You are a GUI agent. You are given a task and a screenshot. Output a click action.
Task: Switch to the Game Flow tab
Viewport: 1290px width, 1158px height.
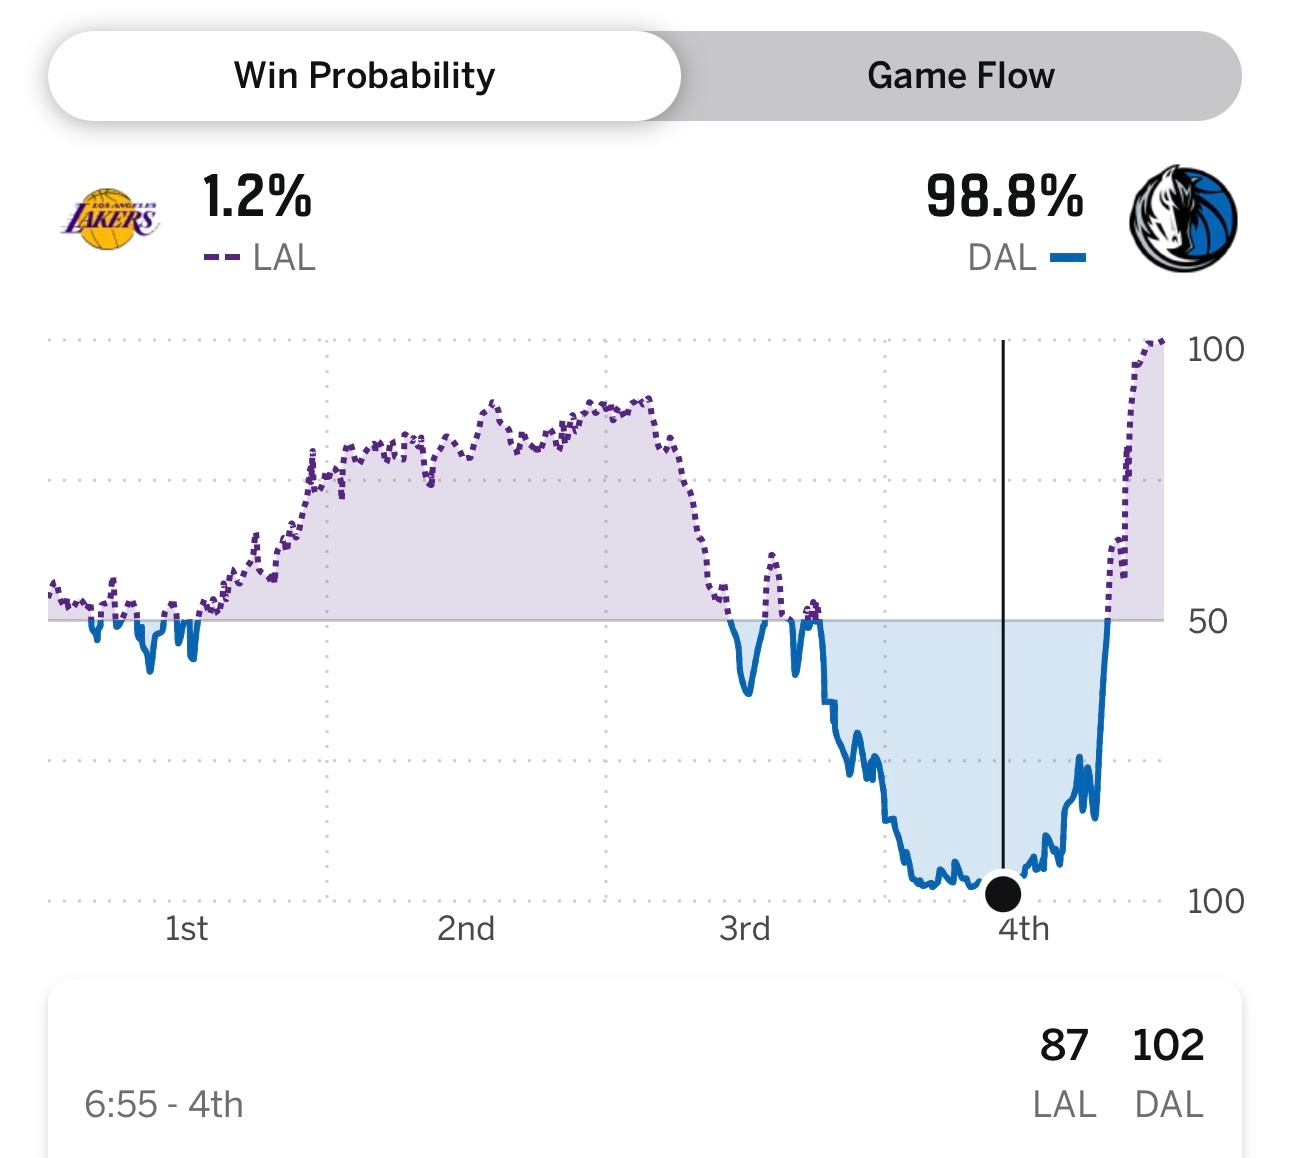click(x=960, y=76)
